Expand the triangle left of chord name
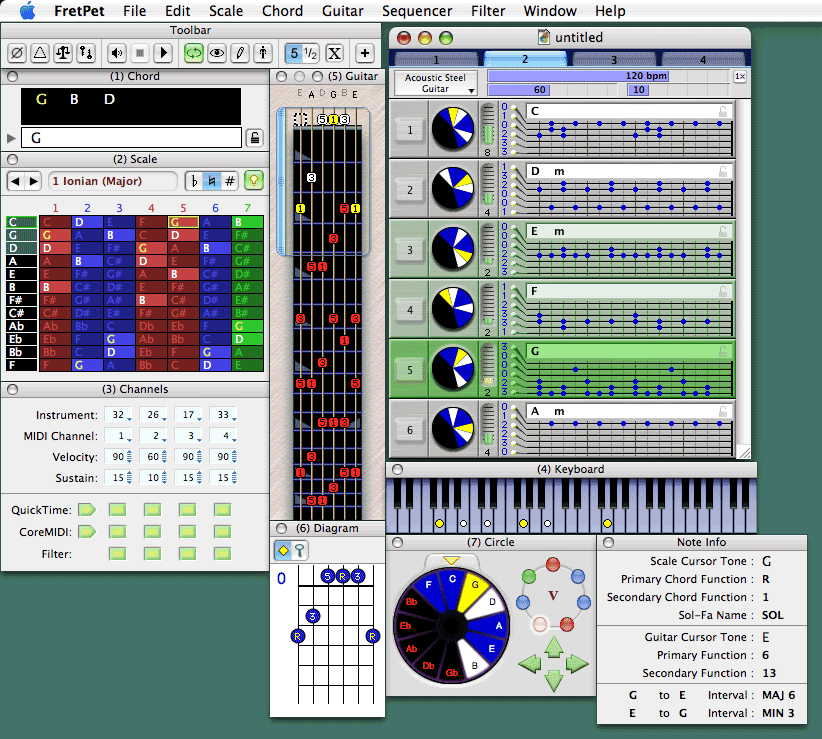Viewport: 822px width, 739px height. (x=12, y=138)
